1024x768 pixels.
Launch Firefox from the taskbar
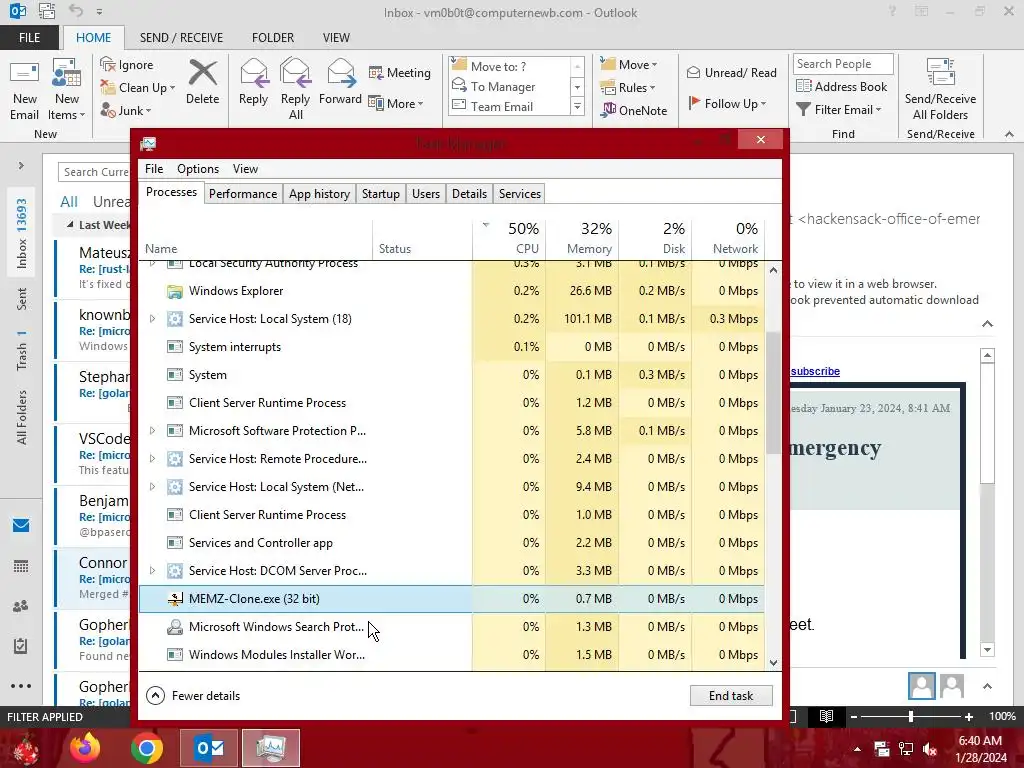[x=85, y=748]
